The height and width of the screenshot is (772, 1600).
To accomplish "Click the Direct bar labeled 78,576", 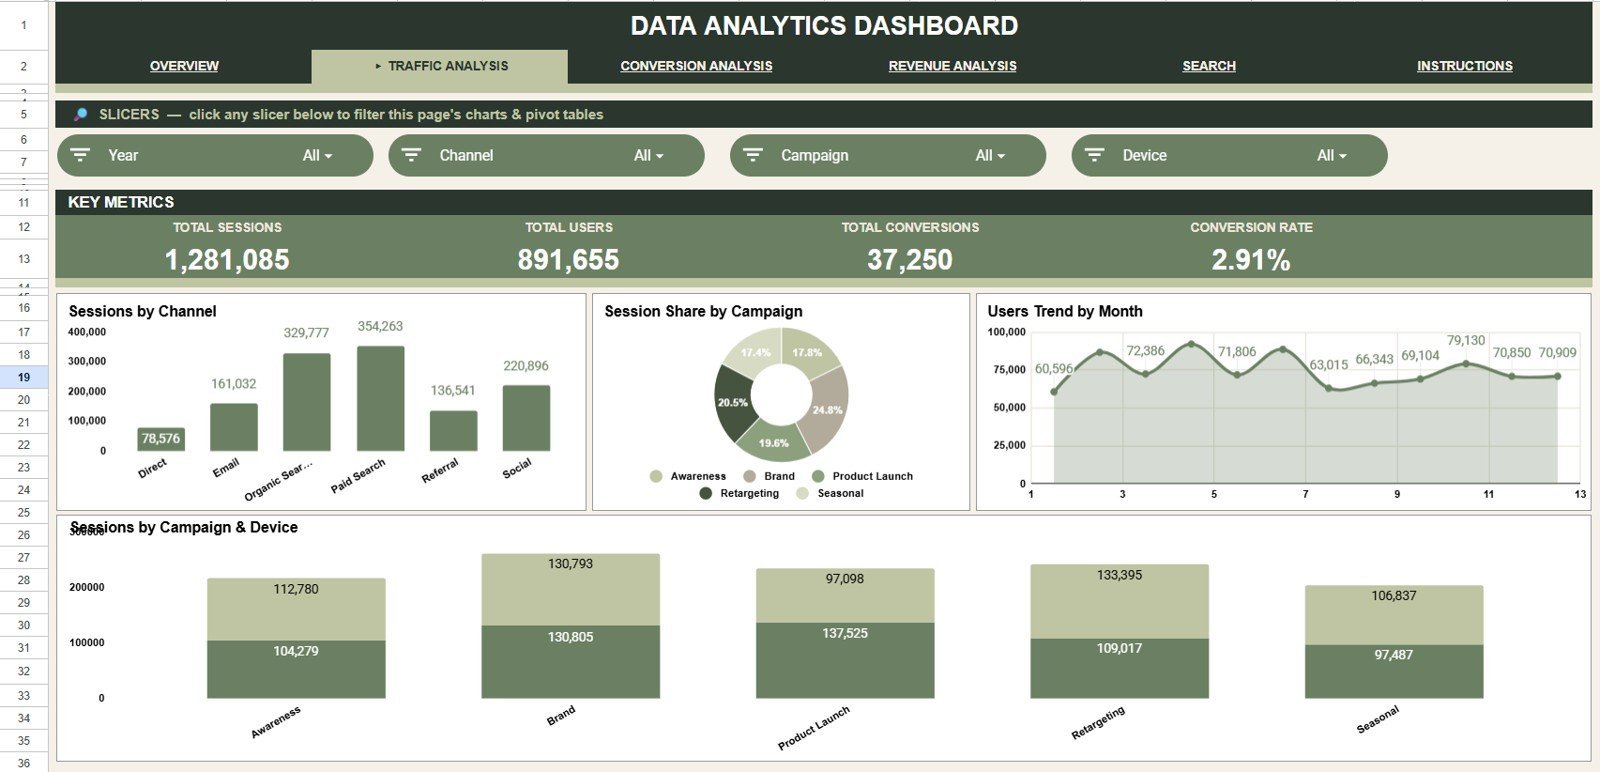I will click(x=161, y=439).
